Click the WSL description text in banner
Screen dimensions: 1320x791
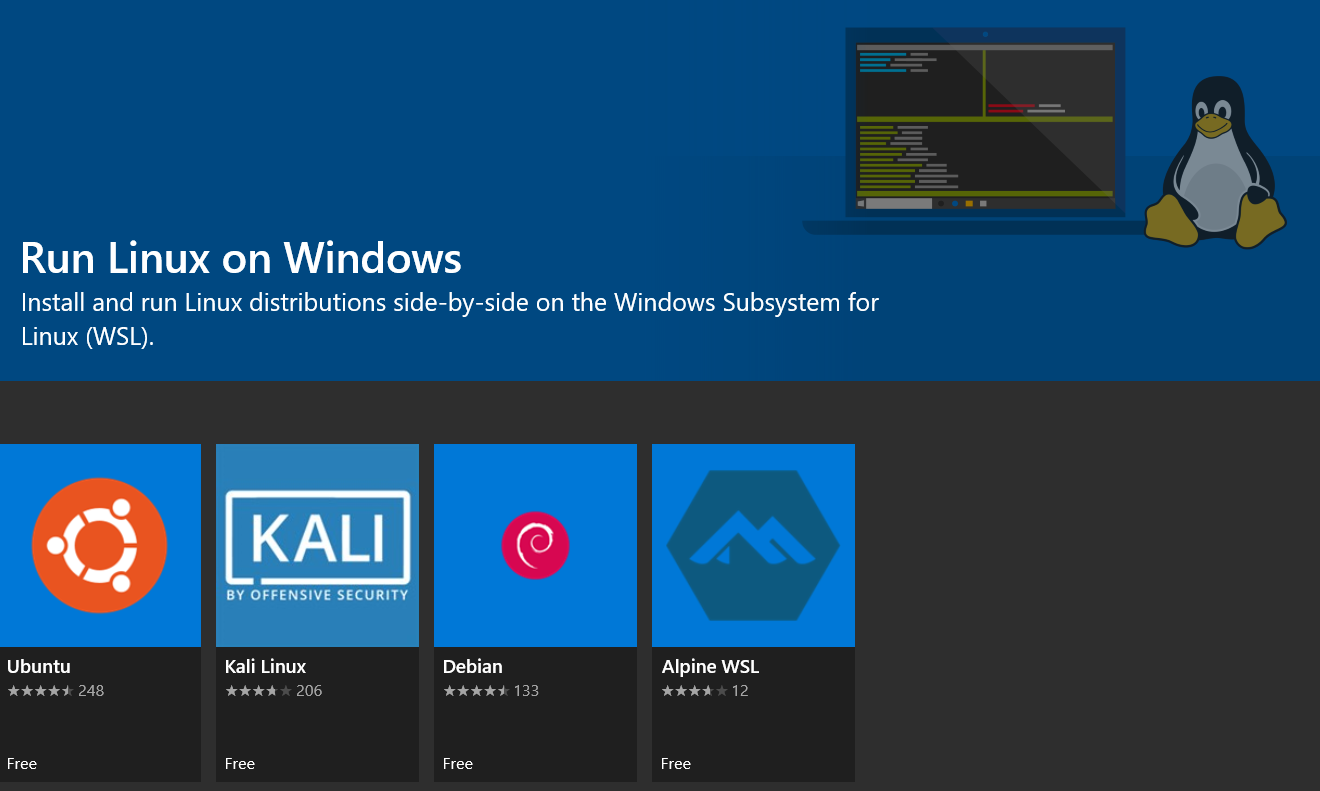click(449, 319)
